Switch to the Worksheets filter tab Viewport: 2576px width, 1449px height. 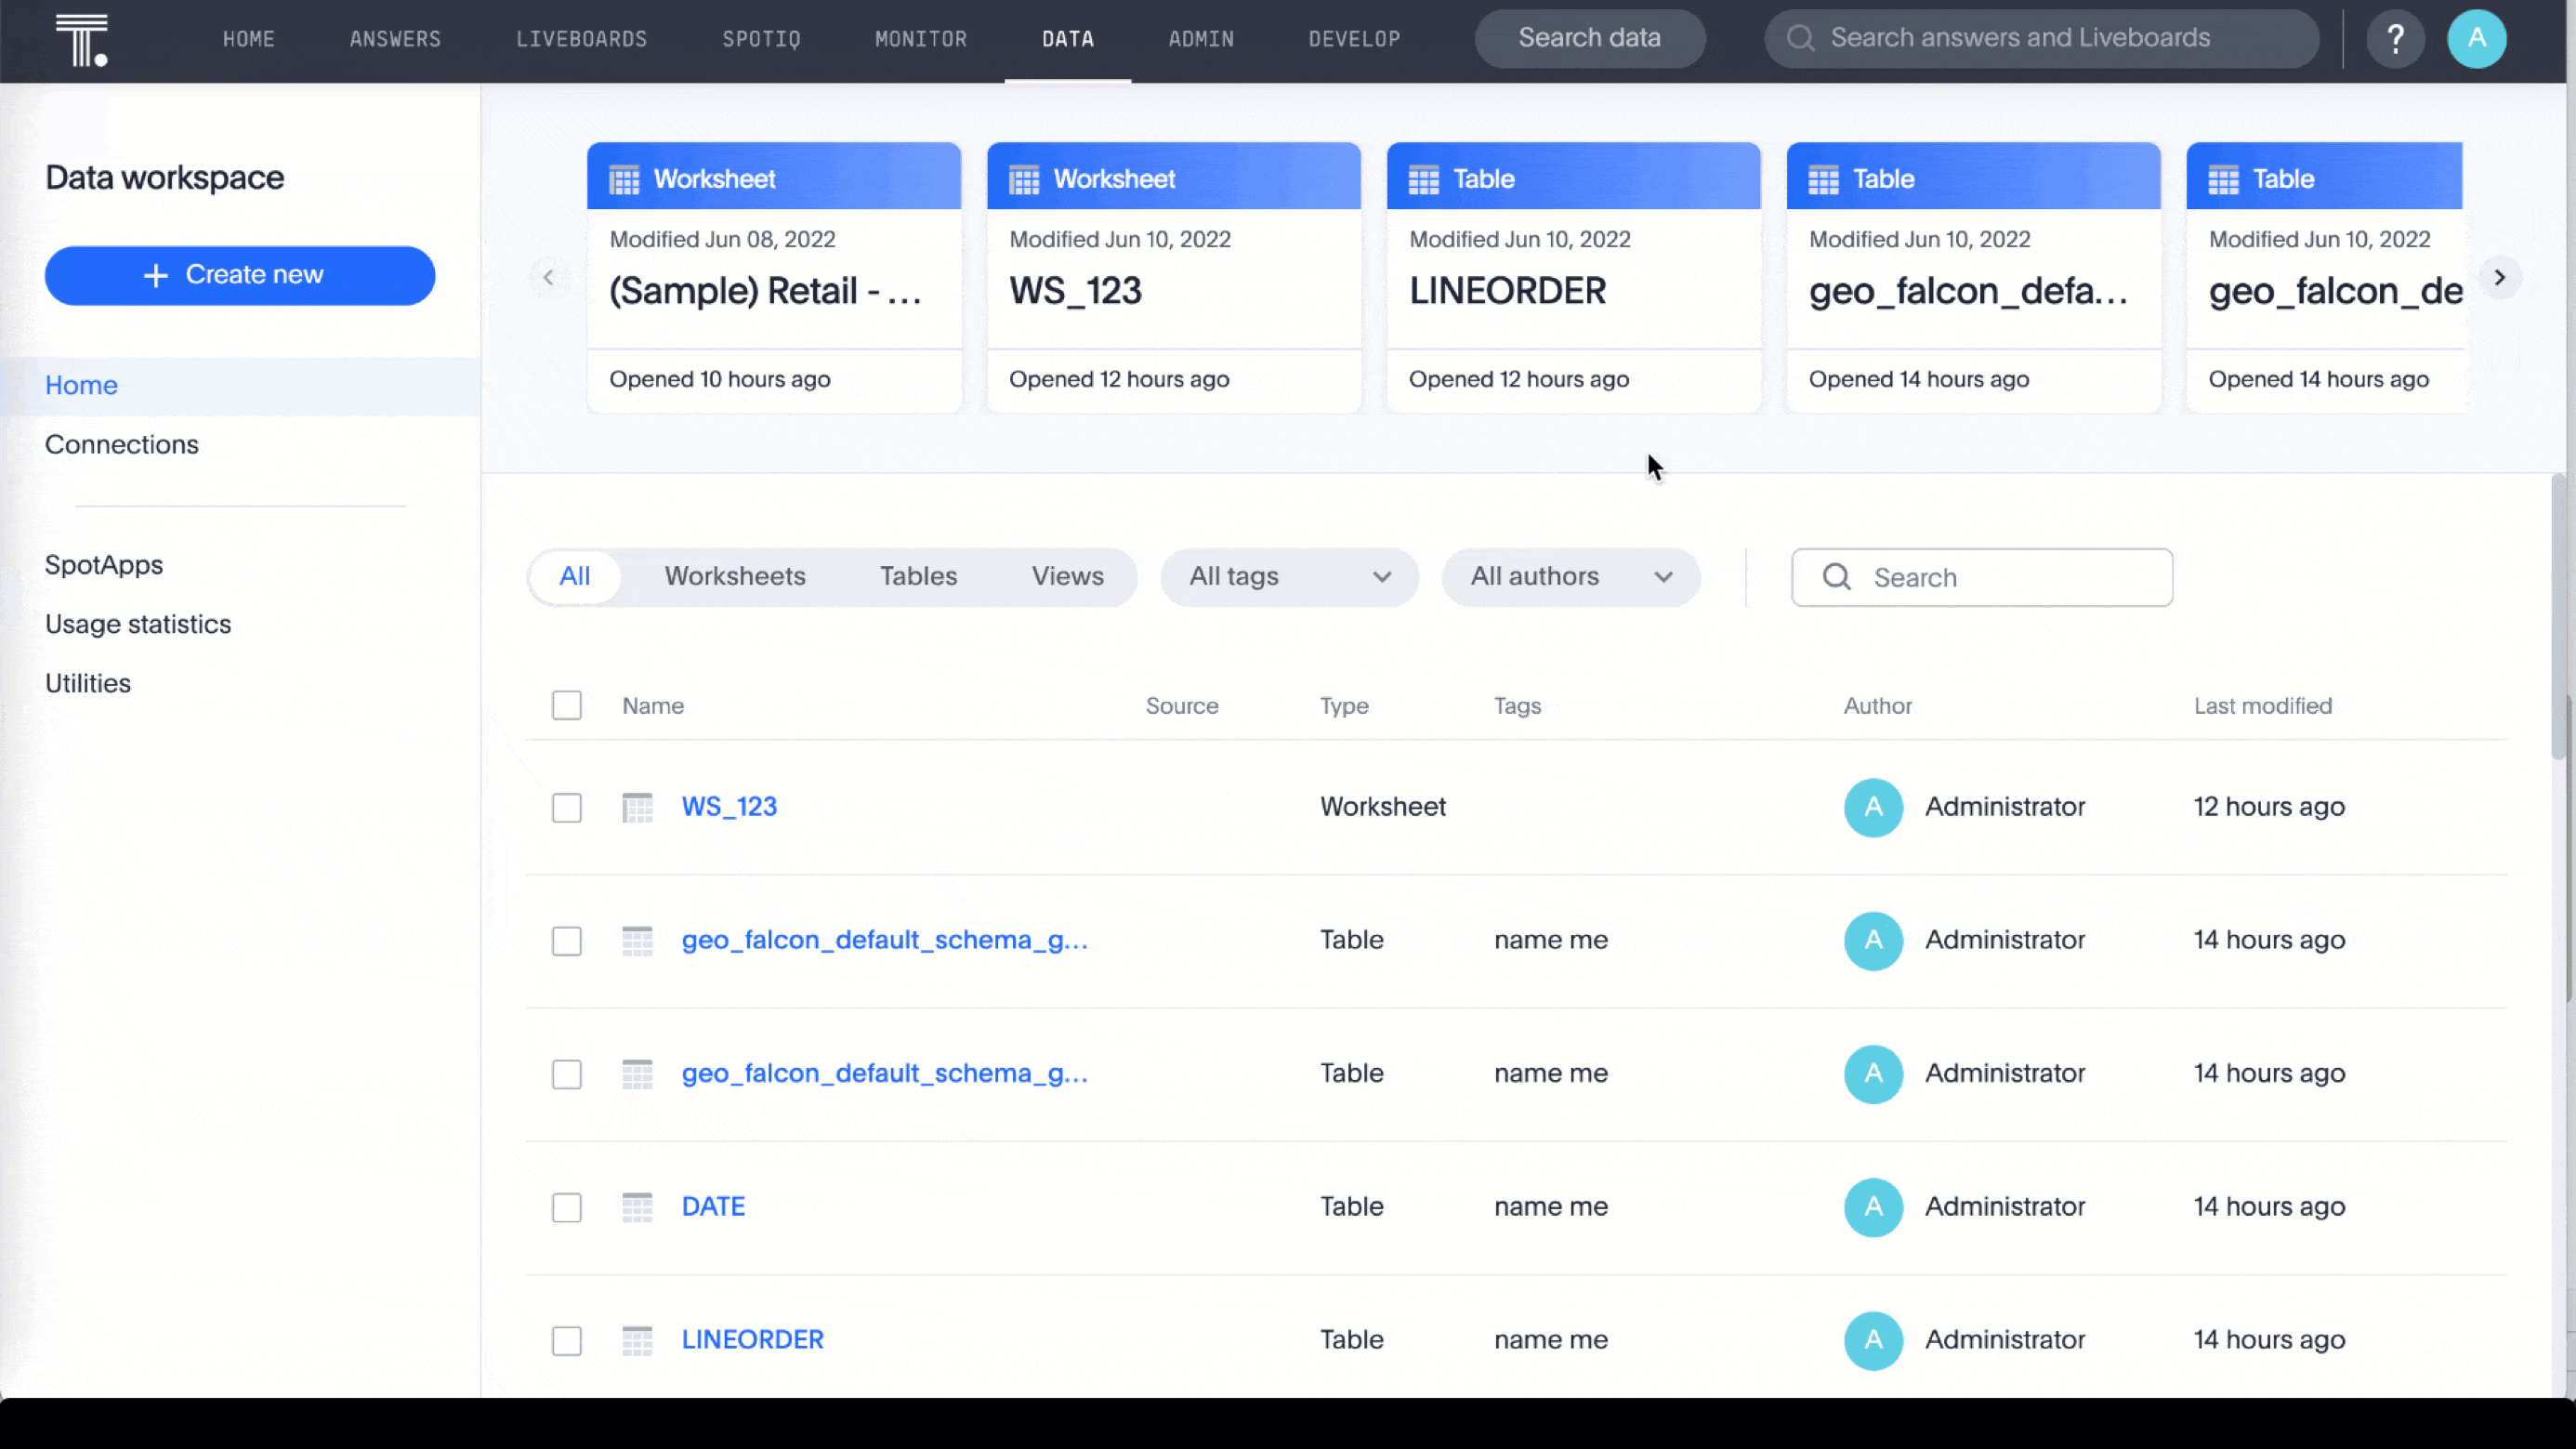[x=734, y=577]
